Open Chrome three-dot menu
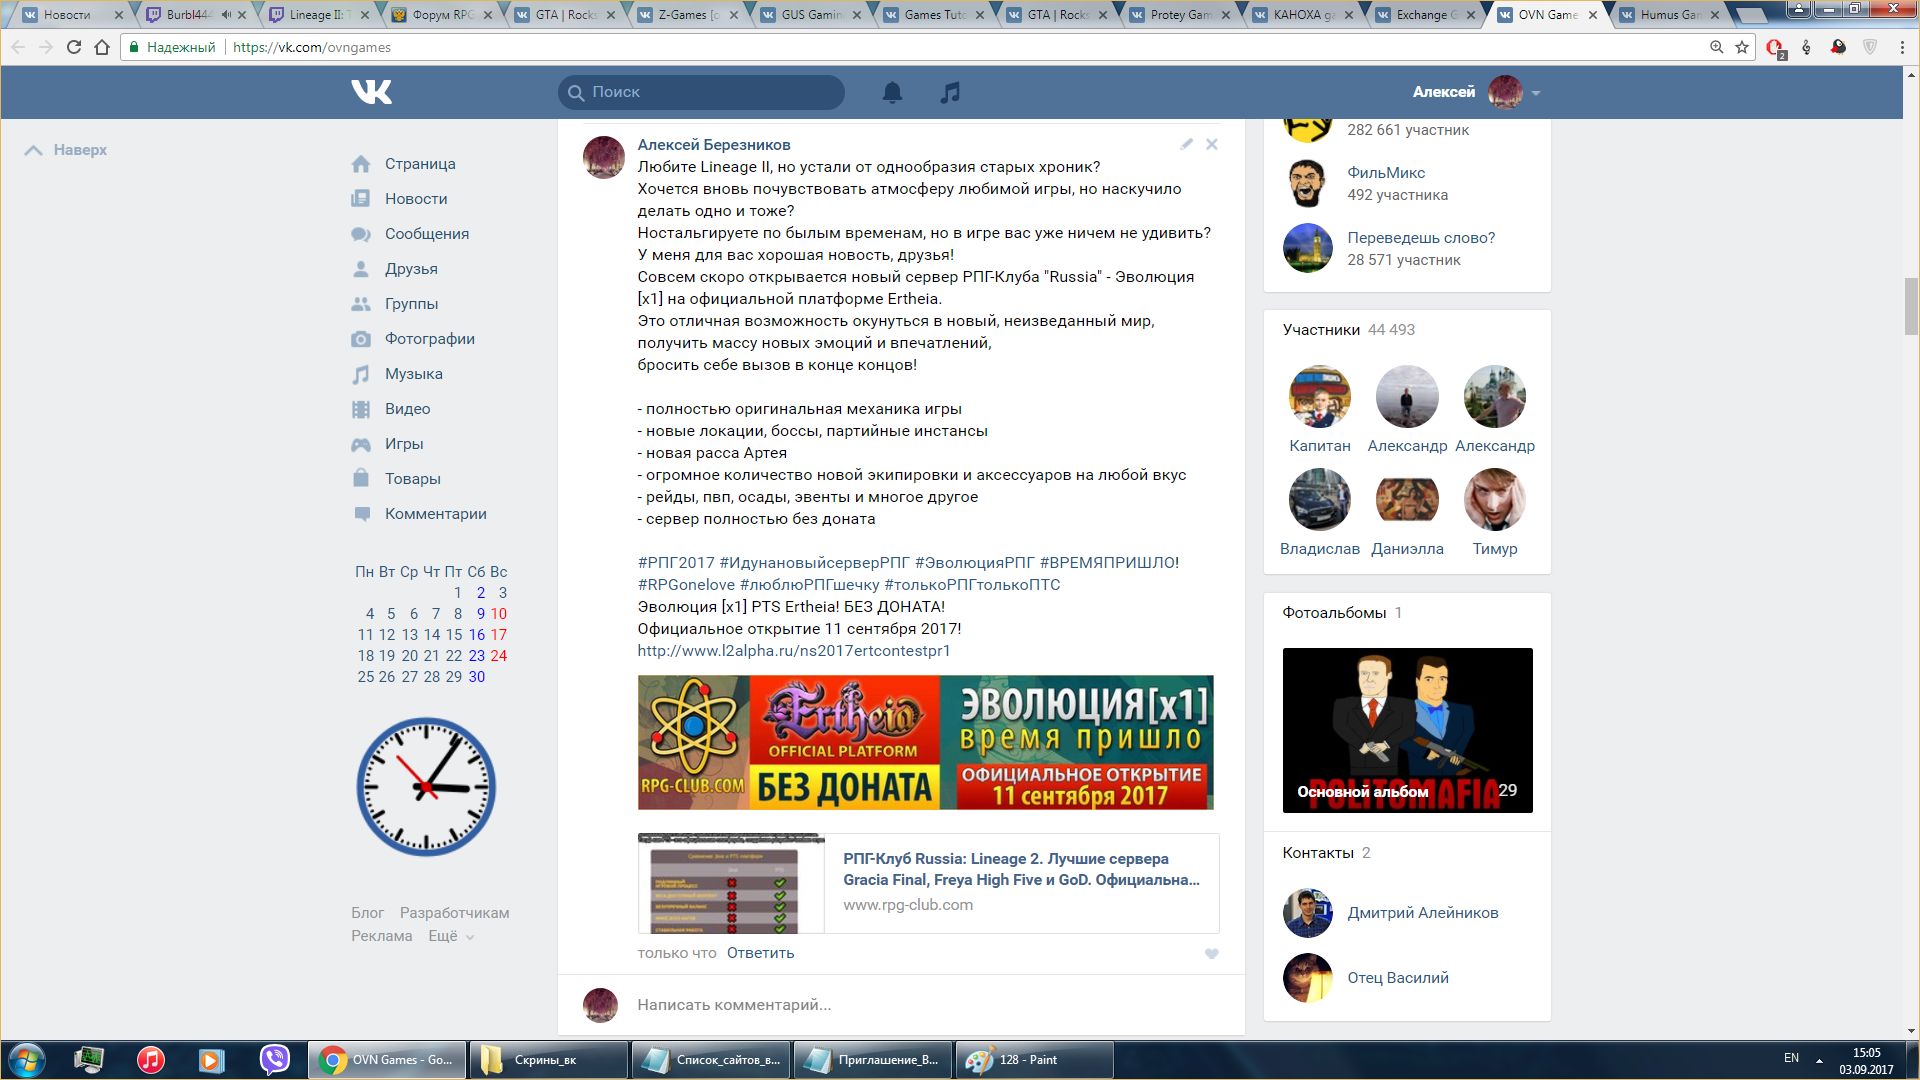 click(1902, 47)
